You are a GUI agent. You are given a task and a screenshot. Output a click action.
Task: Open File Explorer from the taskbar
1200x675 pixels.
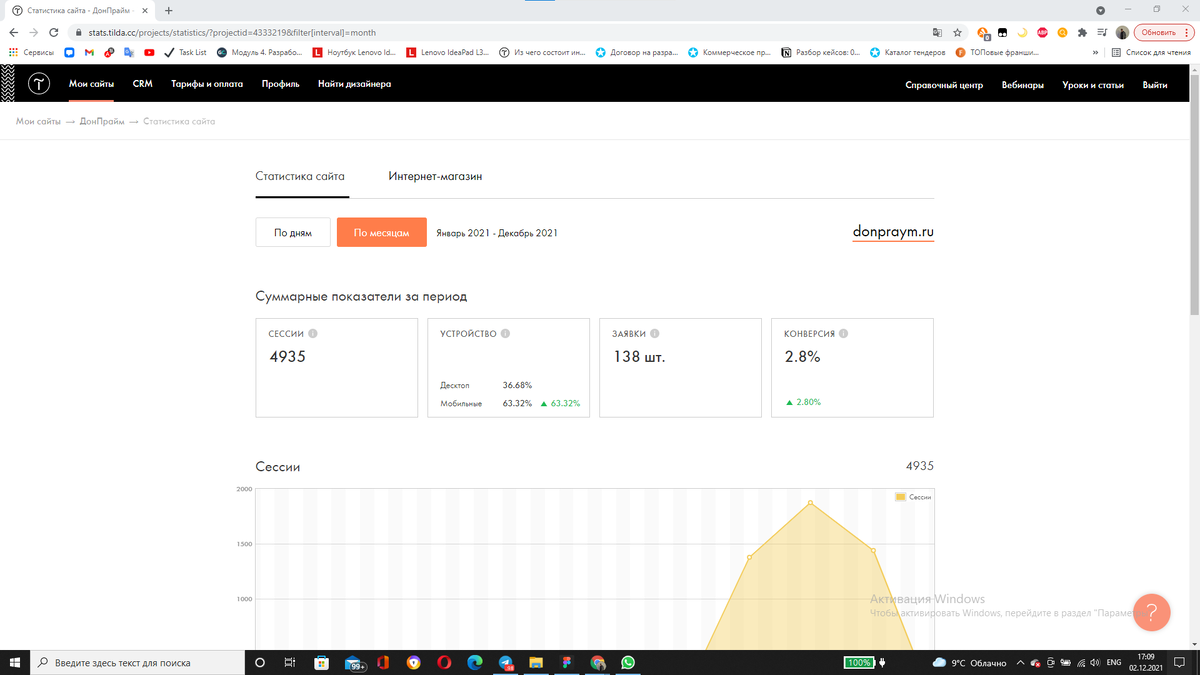[536, 662]
